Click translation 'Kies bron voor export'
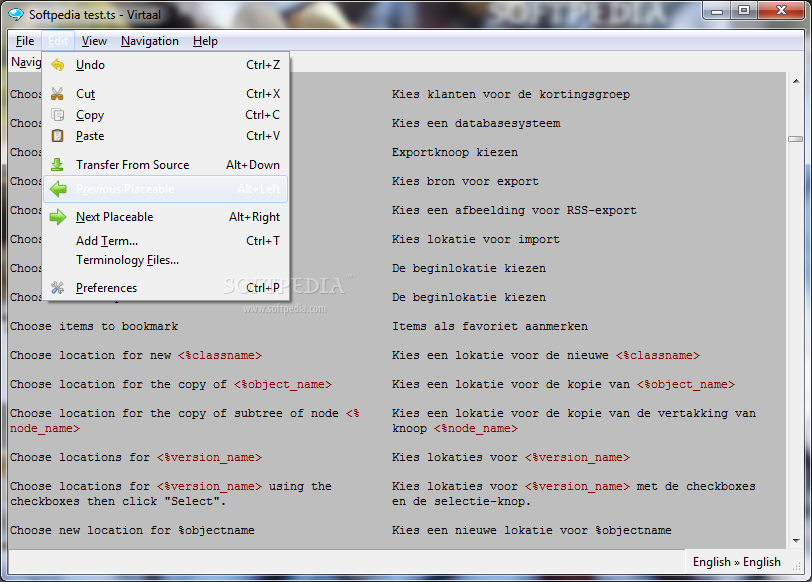Viewport: 812px width, 582px height. (x=465, y=182)
